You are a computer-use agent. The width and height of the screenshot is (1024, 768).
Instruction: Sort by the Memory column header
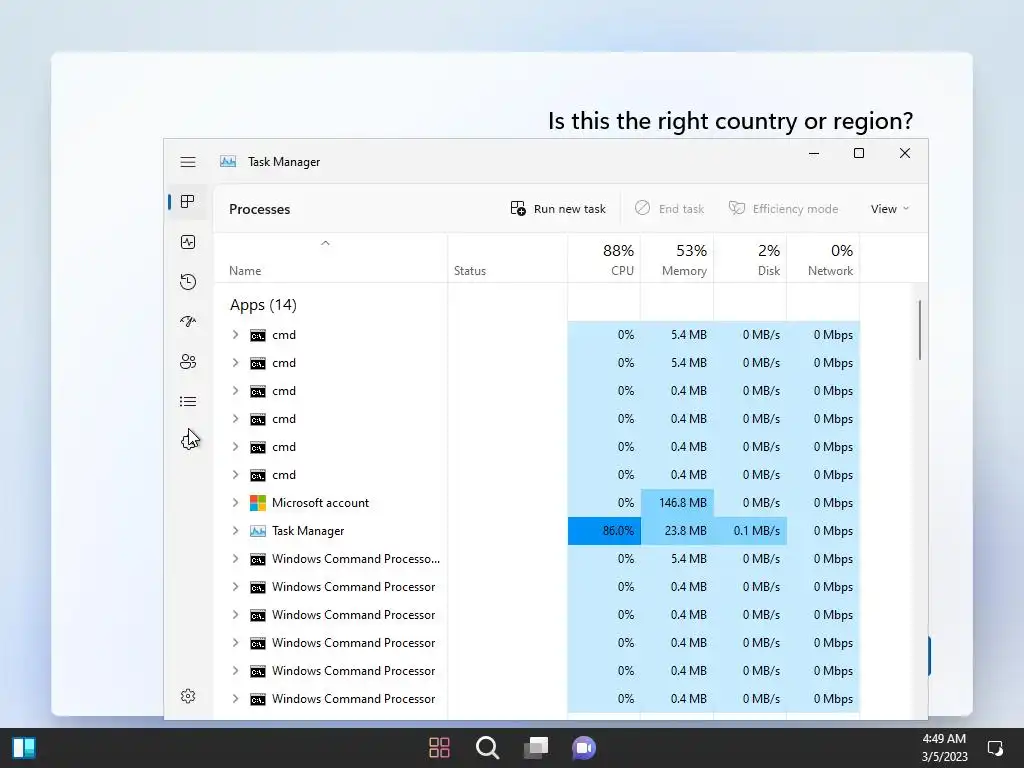[x=677, y=259]
